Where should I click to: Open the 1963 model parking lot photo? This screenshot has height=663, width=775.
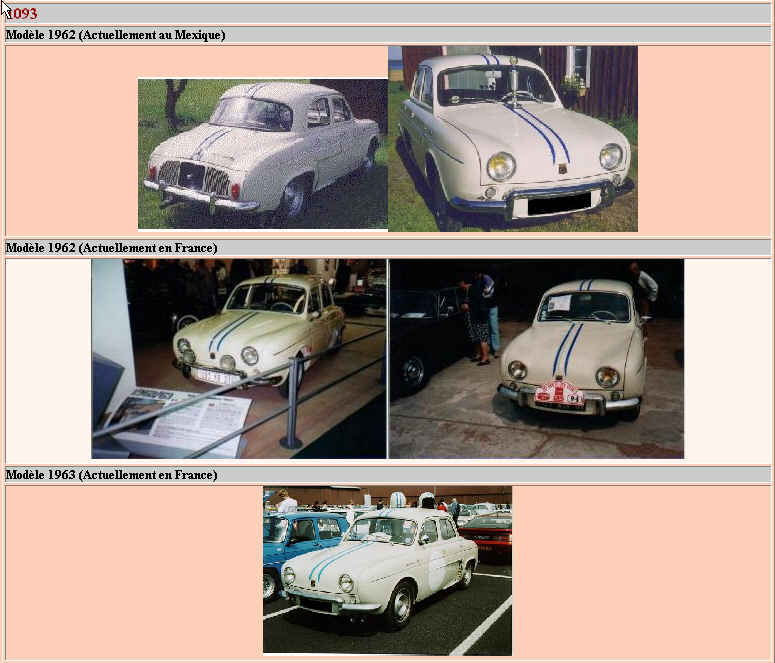coord(387,570)
